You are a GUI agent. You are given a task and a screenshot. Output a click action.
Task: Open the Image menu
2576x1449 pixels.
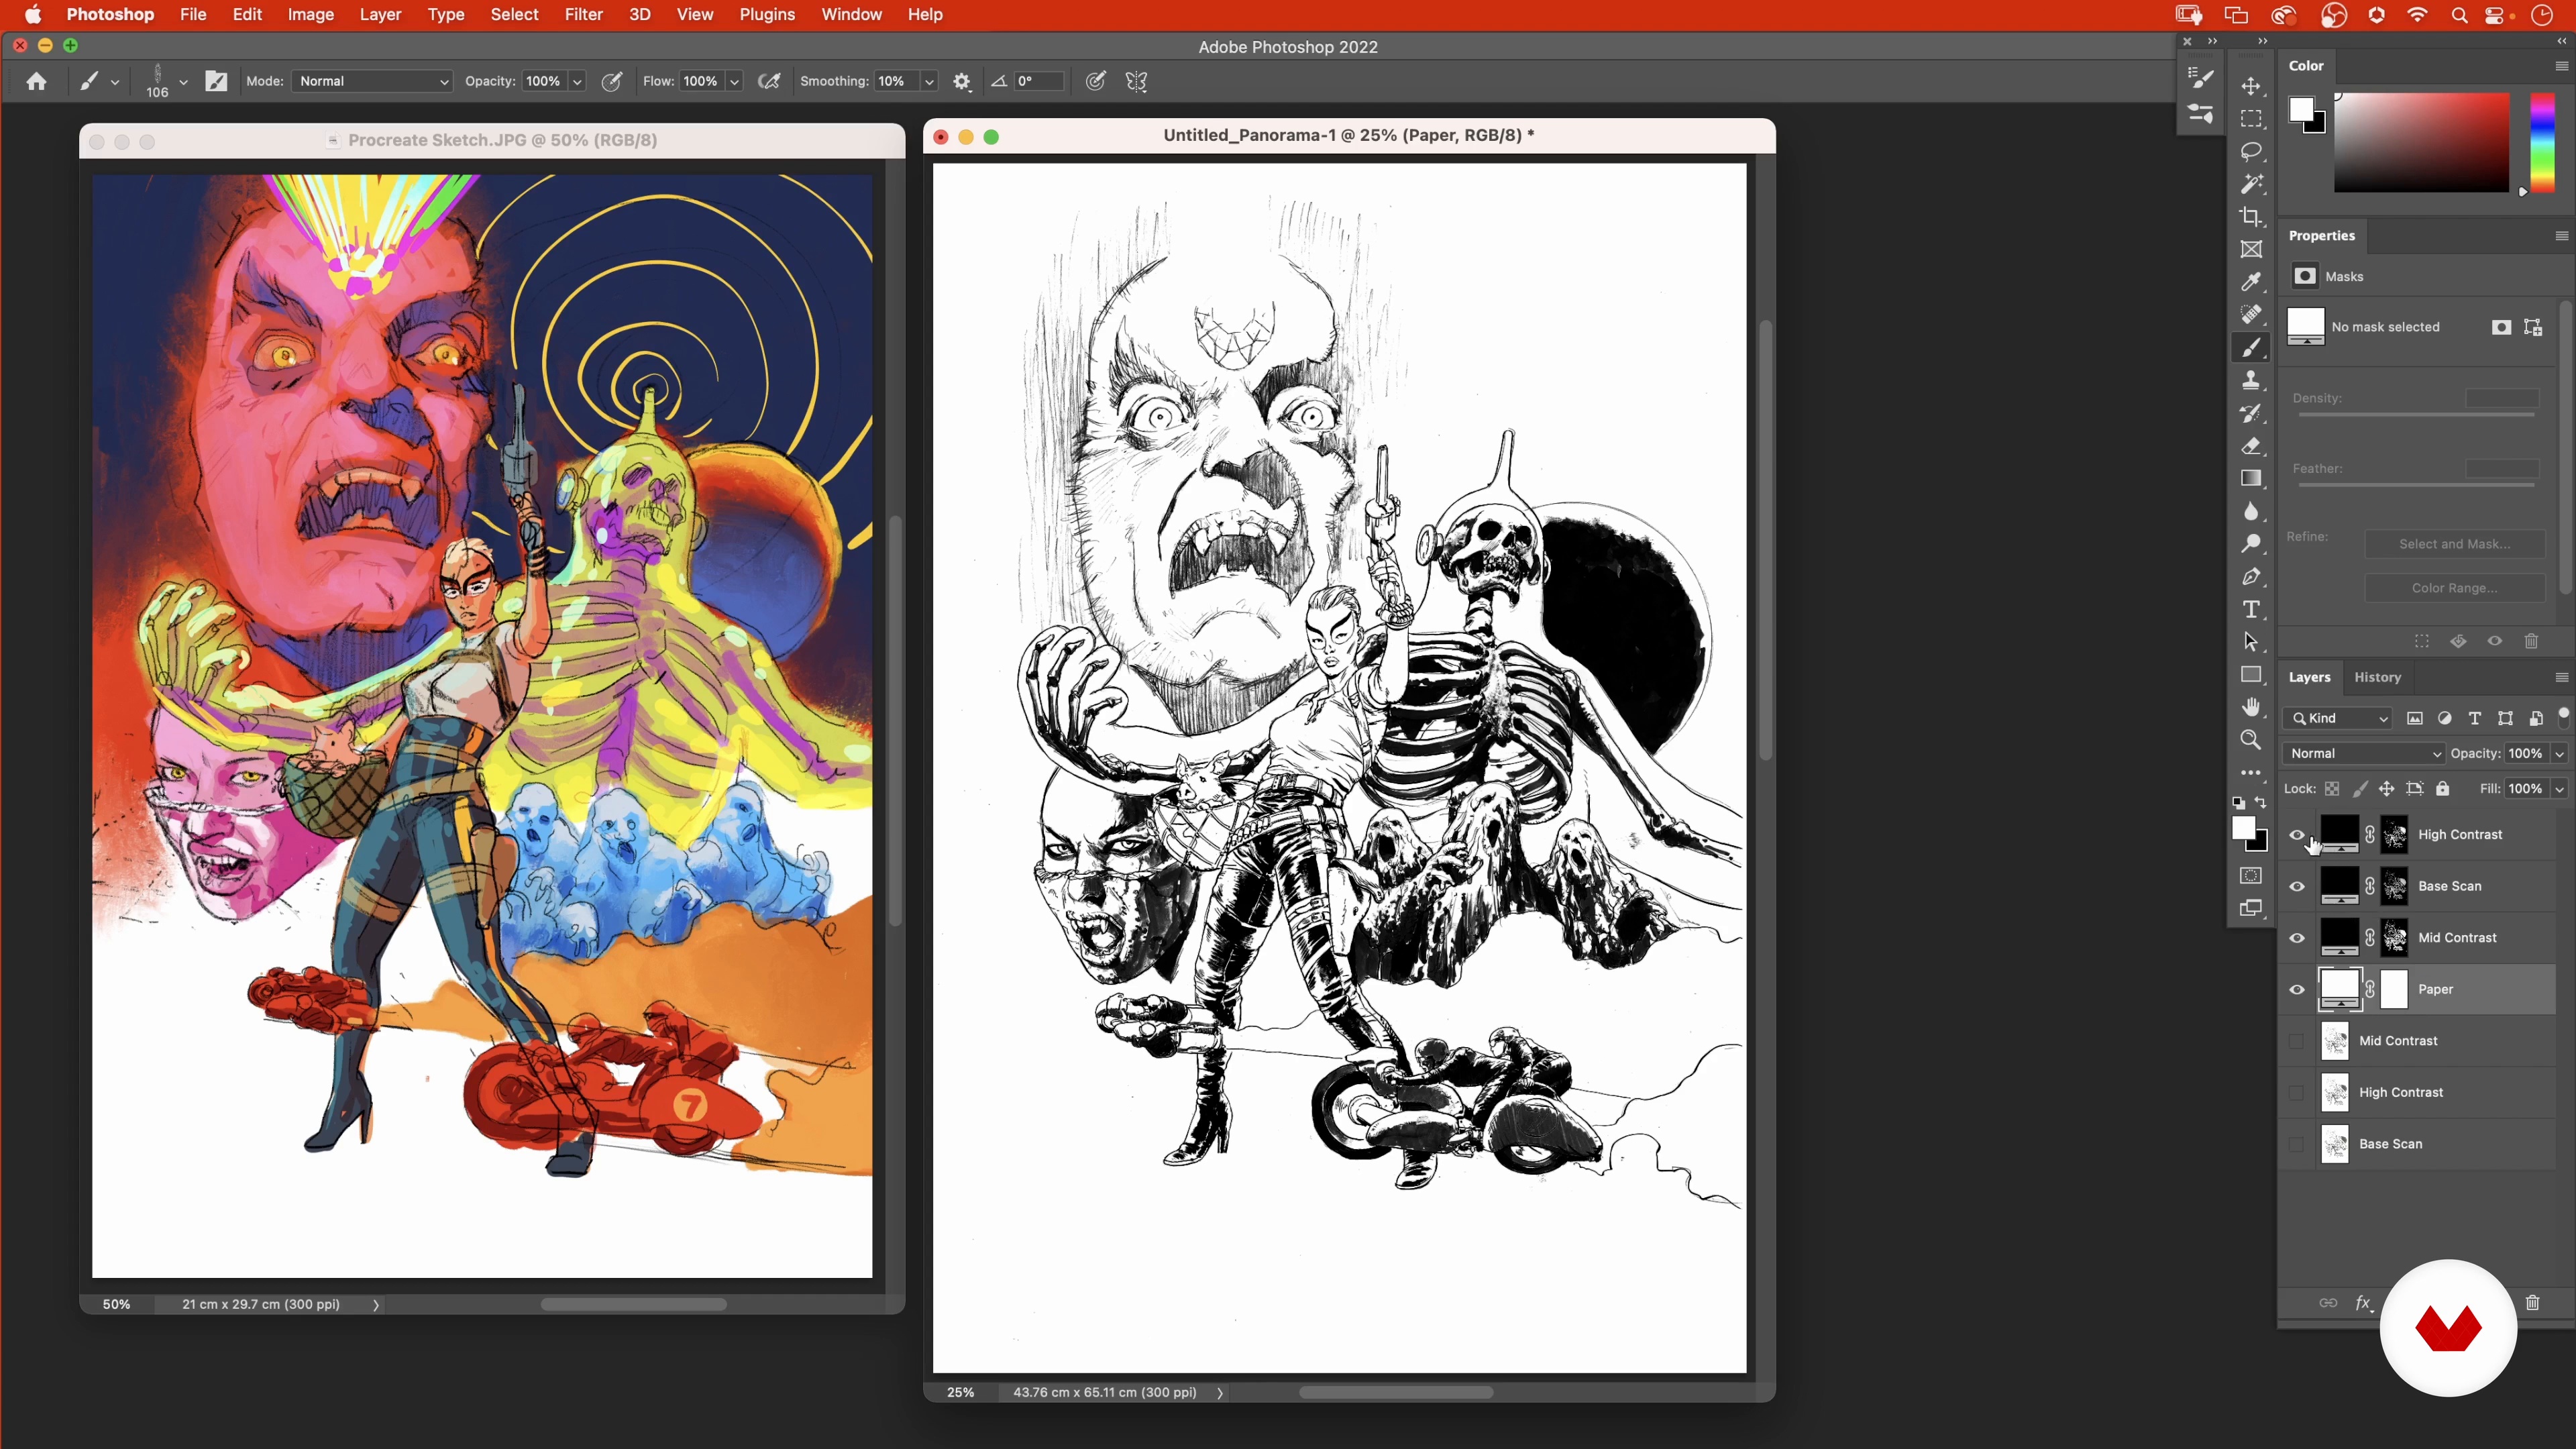click(x=310, y=14)
